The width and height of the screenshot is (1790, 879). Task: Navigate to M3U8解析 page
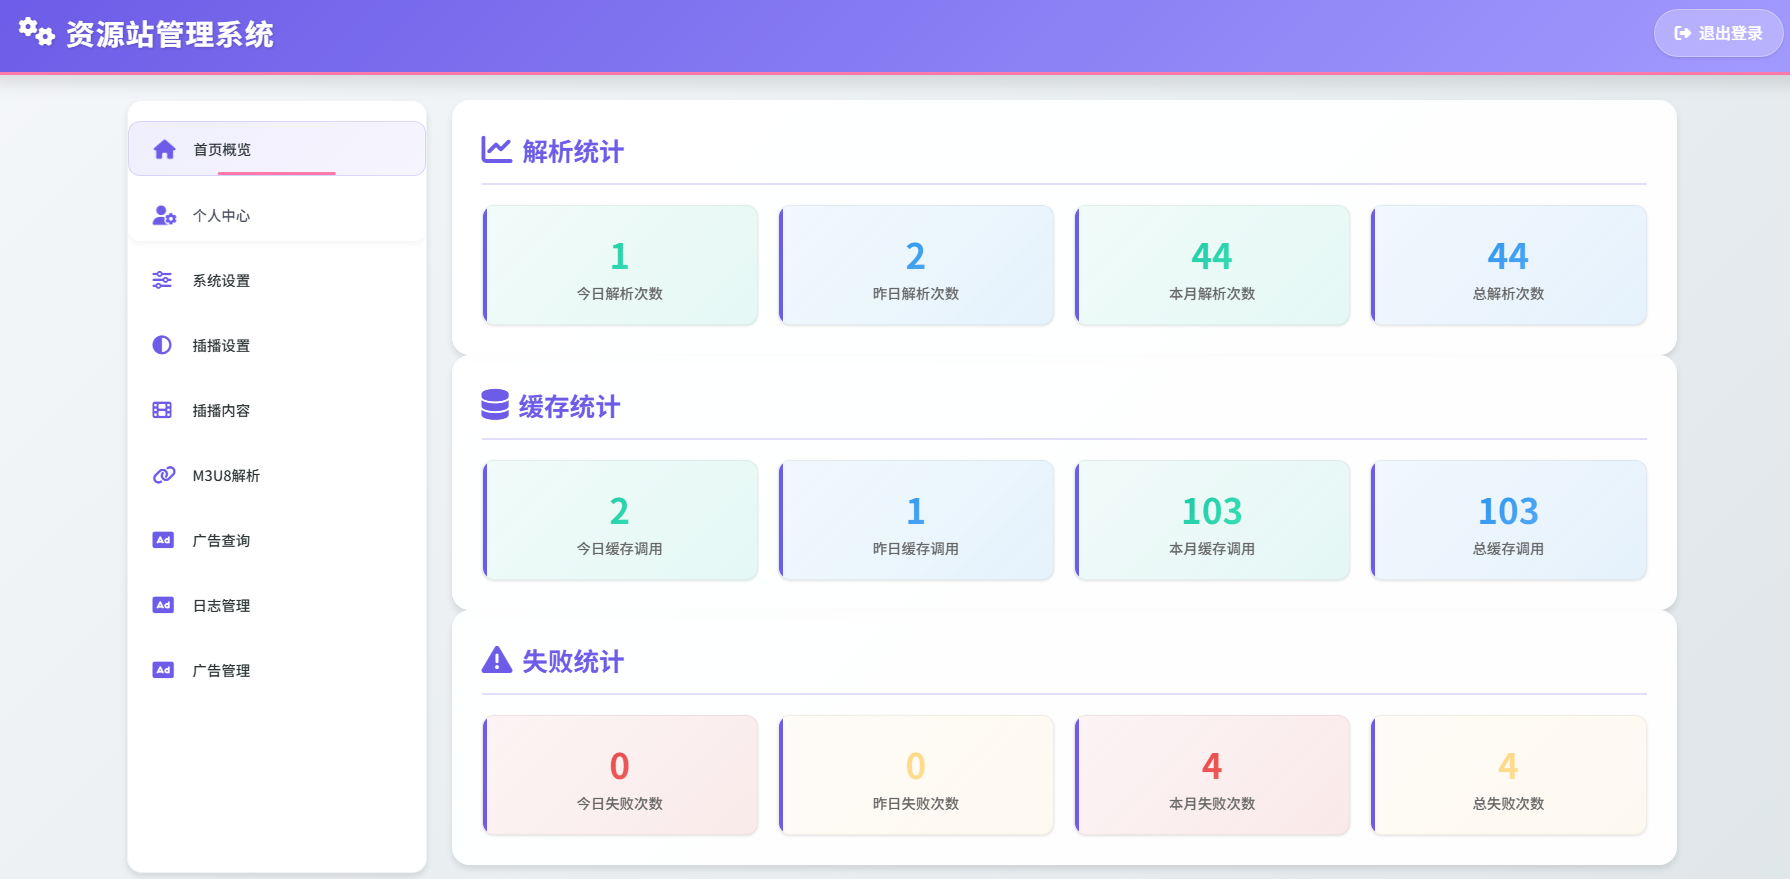click(x=277, y=475)
